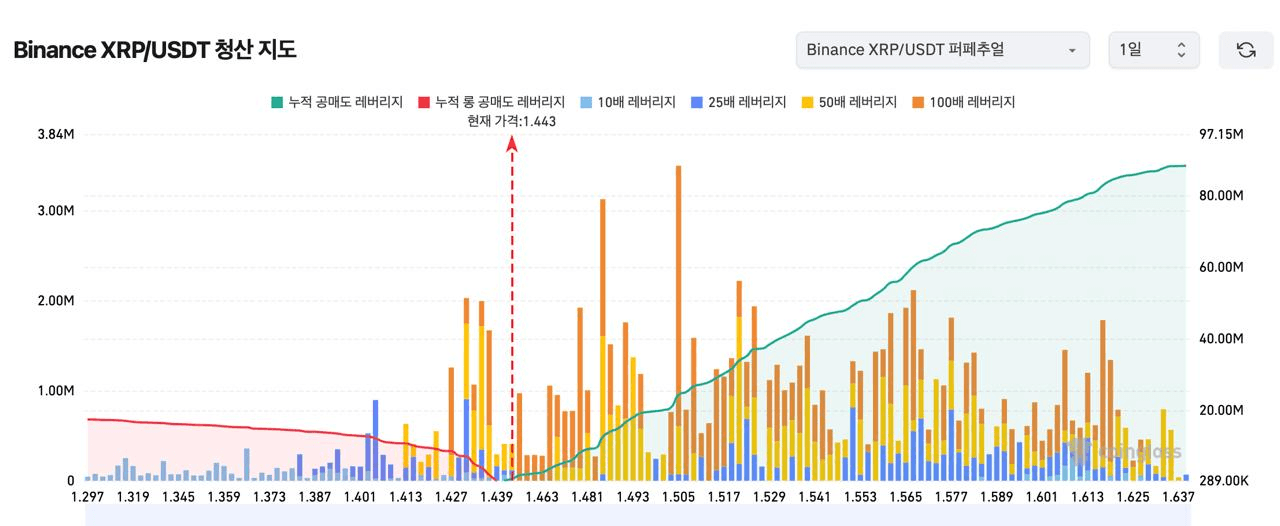The height and width of the screenshot is (526, 1280).
Task: Click the 1.565 price label on x-axis
Action: tap(905, 497)
